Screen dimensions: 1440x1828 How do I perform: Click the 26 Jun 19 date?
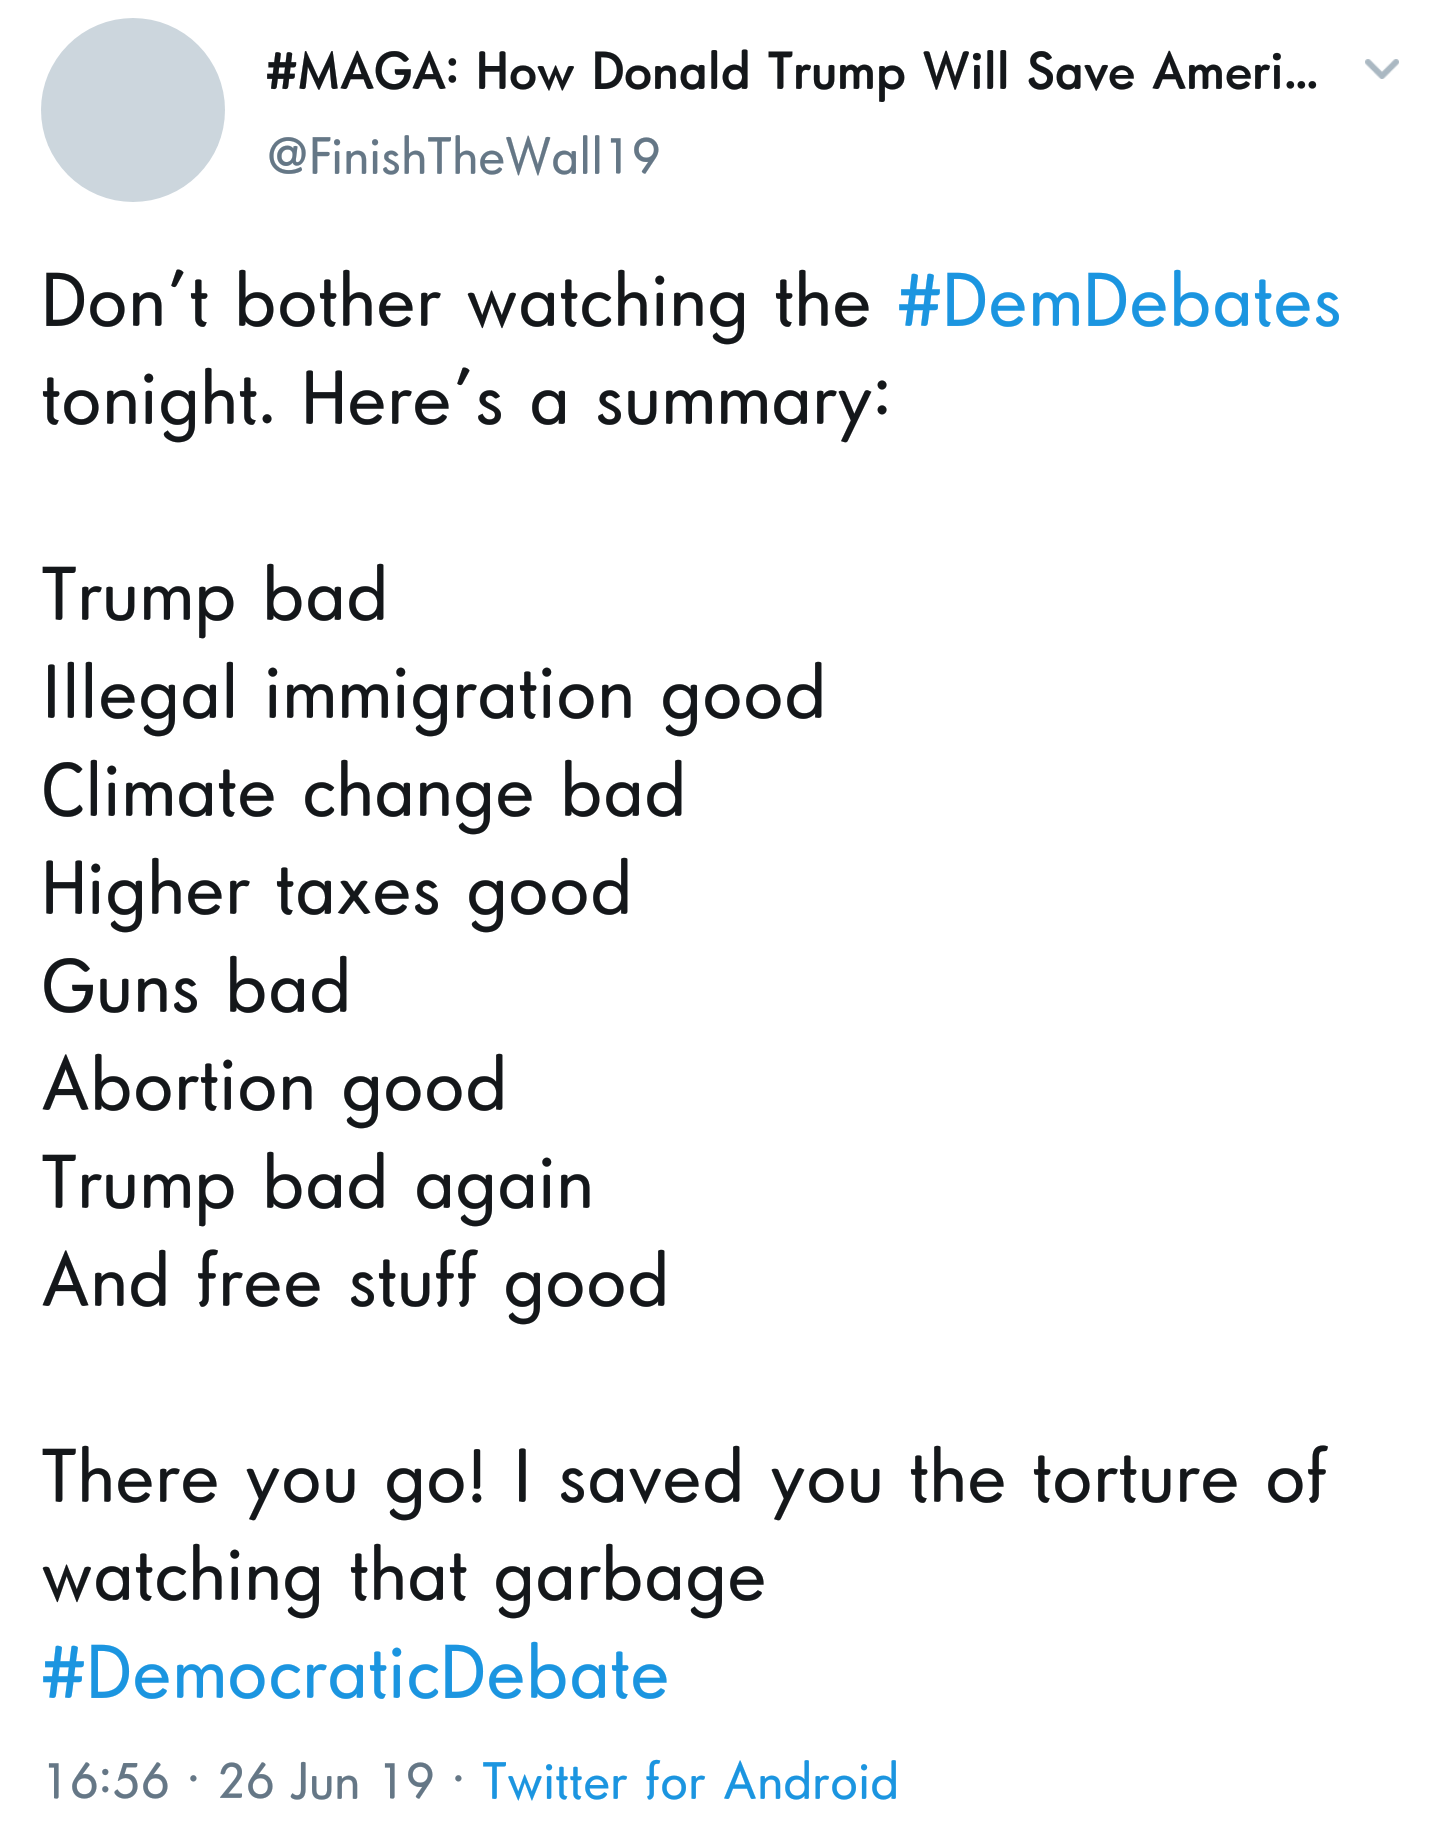click(326, 1781)
